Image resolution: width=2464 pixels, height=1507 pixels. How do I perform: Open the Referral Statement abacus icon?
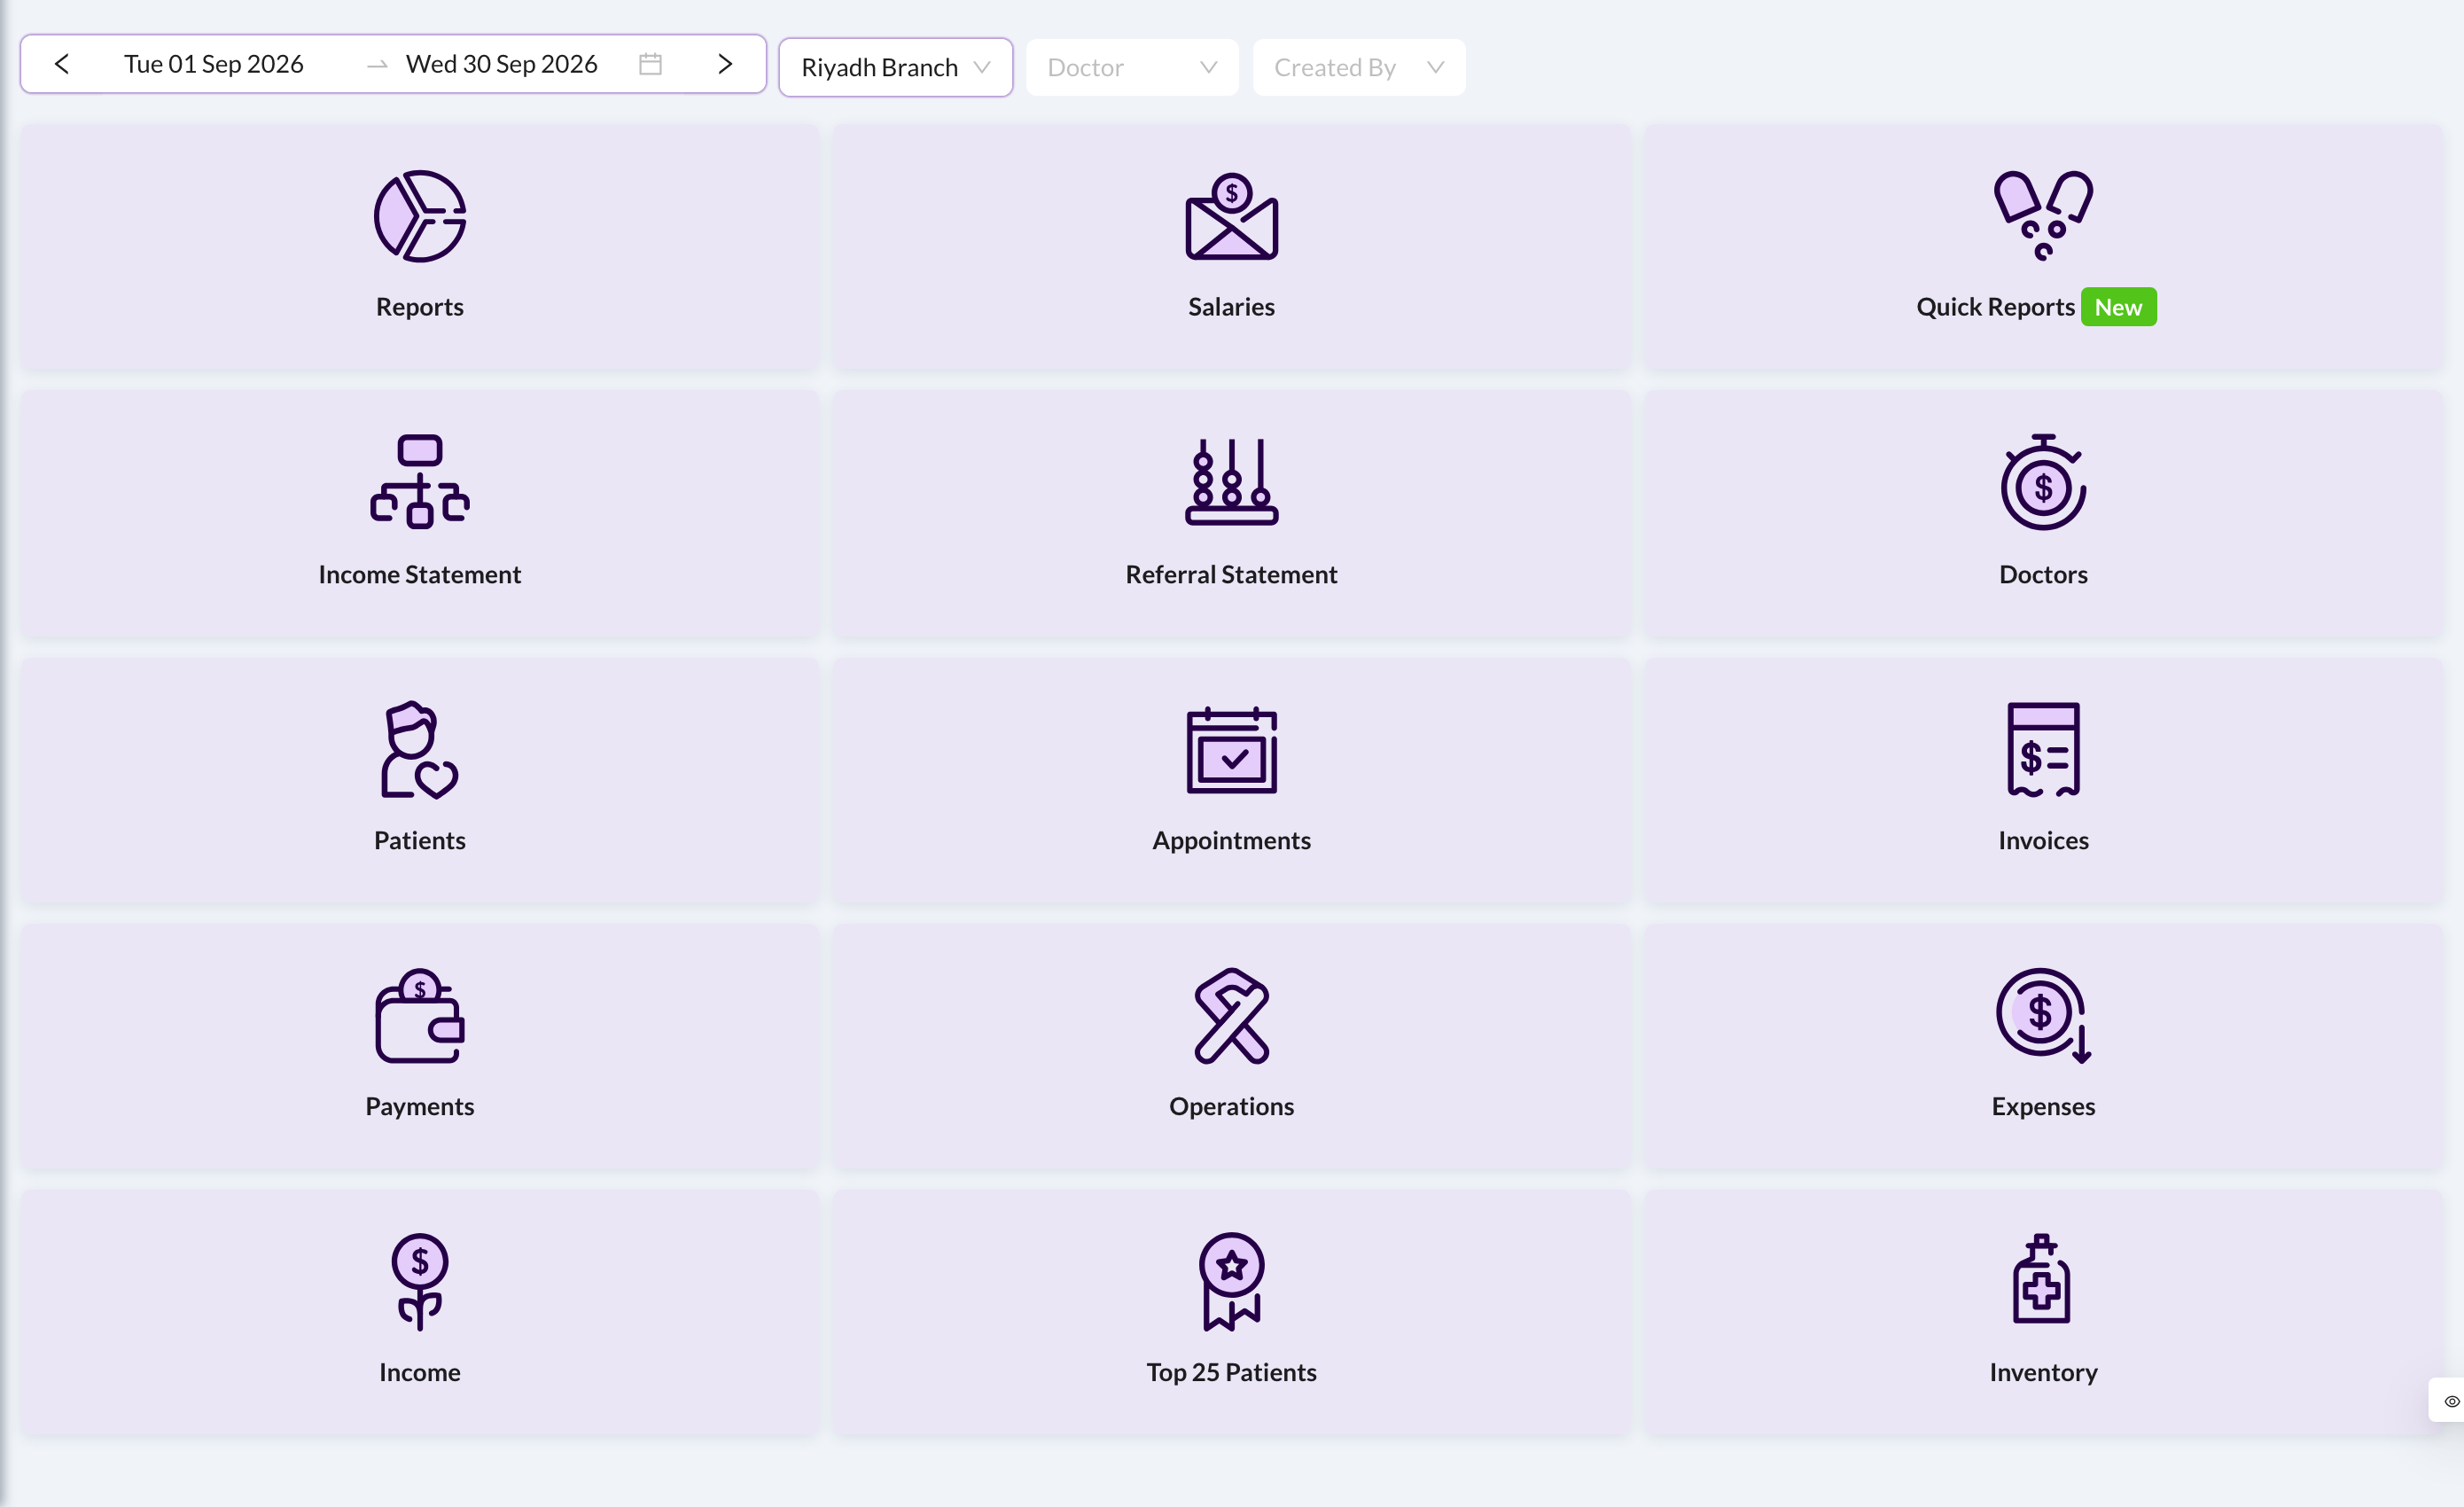(x=1231, y=481)
